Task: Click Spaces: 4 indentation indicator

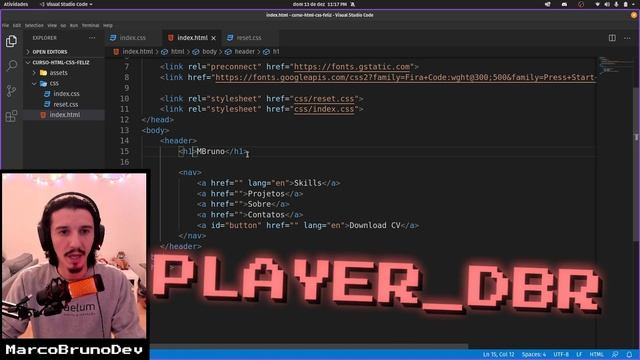Action: 533,354
